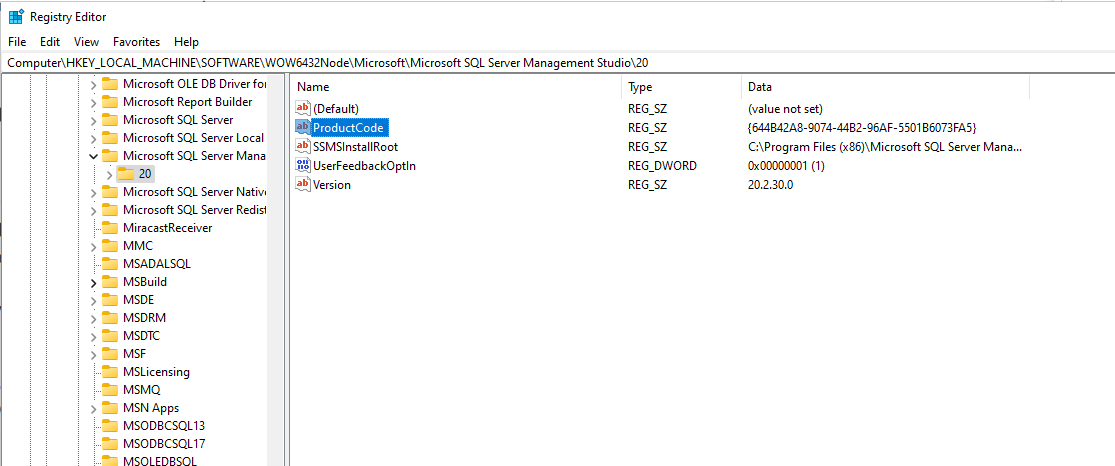Expand the Microsoft SQL Server Local key
Image resolution: width=1115 pixels, height=466 pixels.
93,137
